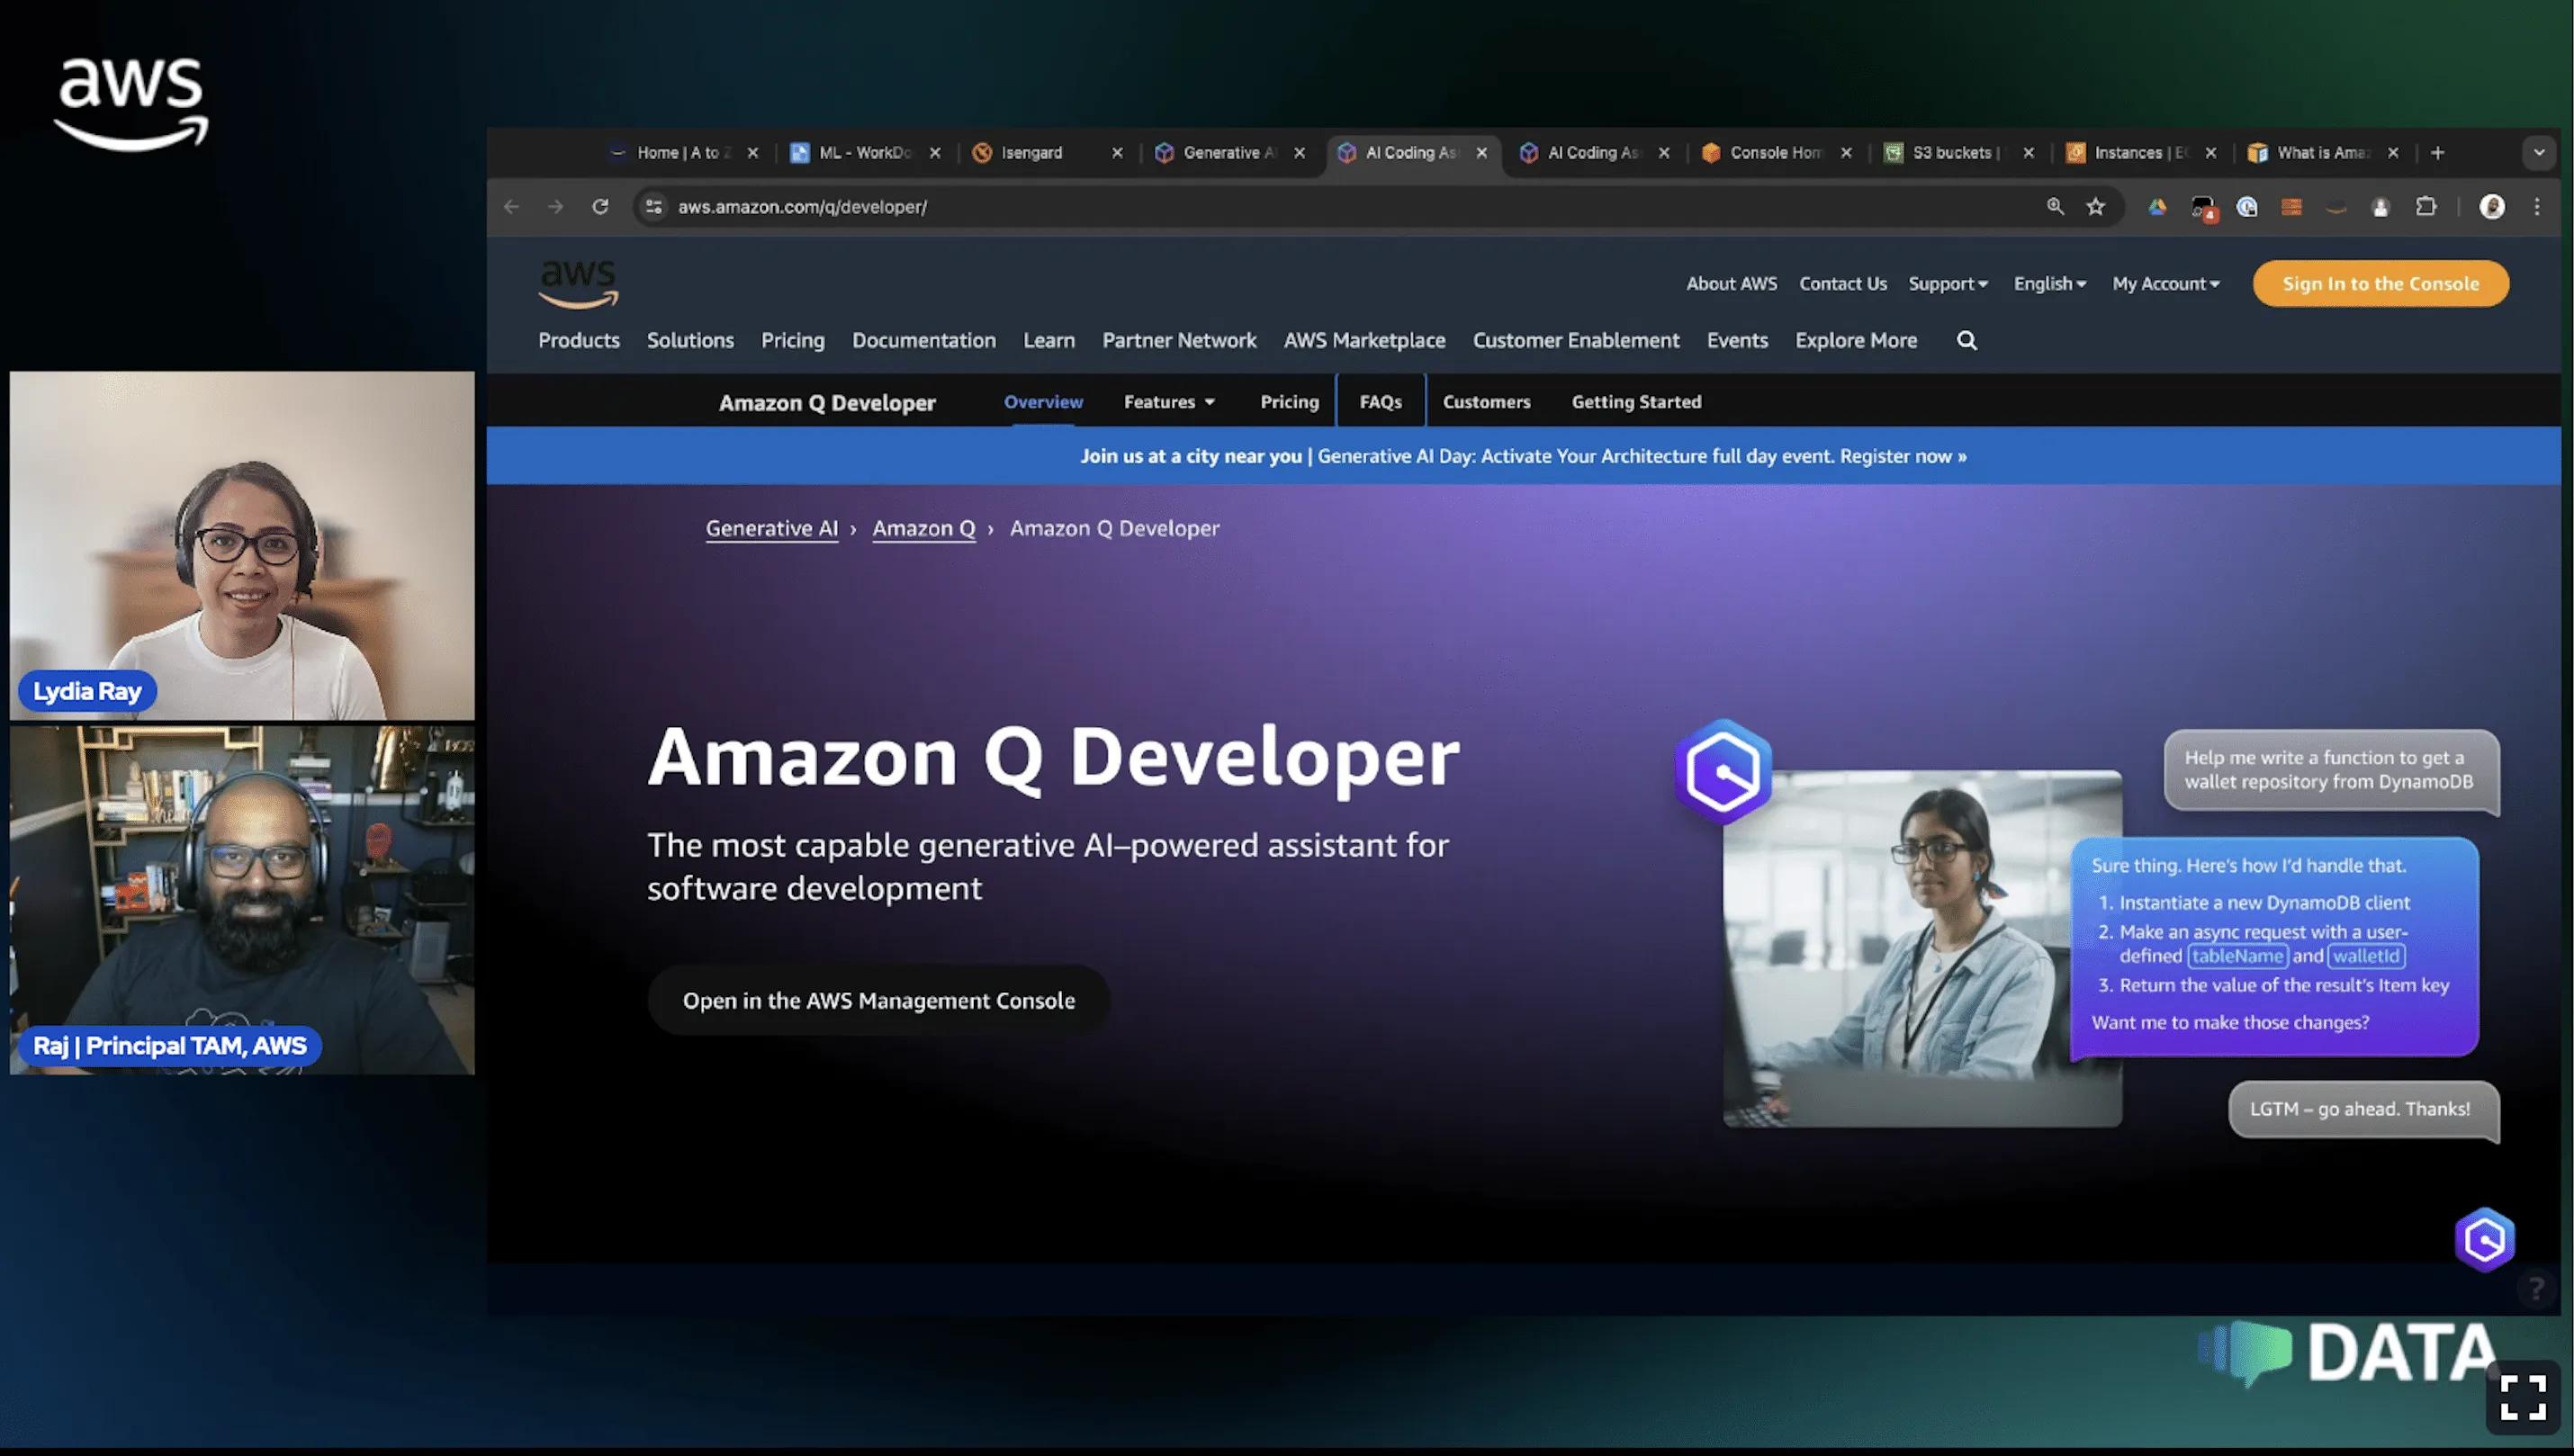Select the FAQs tab
2574x1456 pixels.
click(1380, 402)
